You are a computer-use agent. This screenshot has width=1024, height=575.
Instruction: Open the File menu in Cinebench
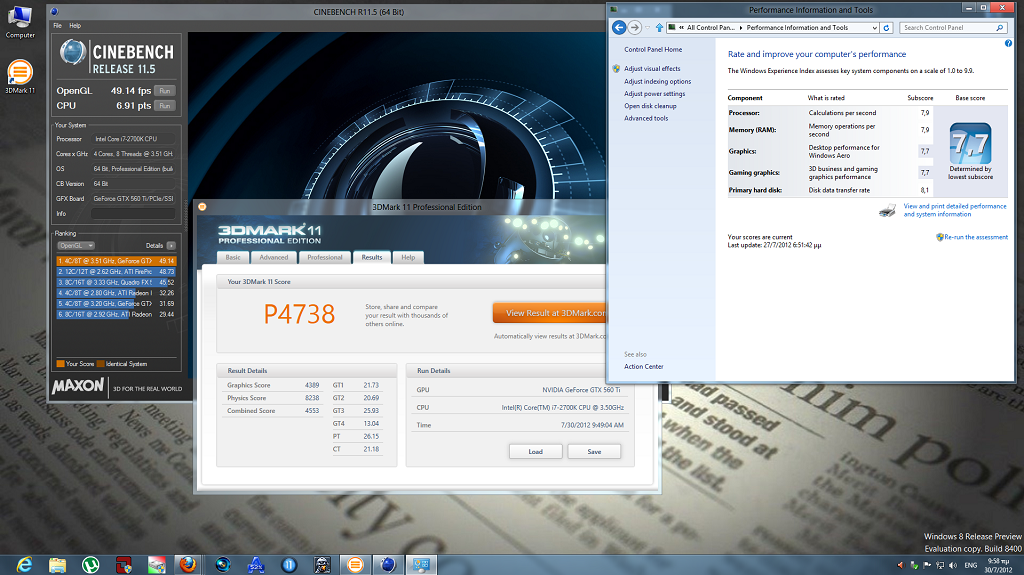tap(57, 25)
